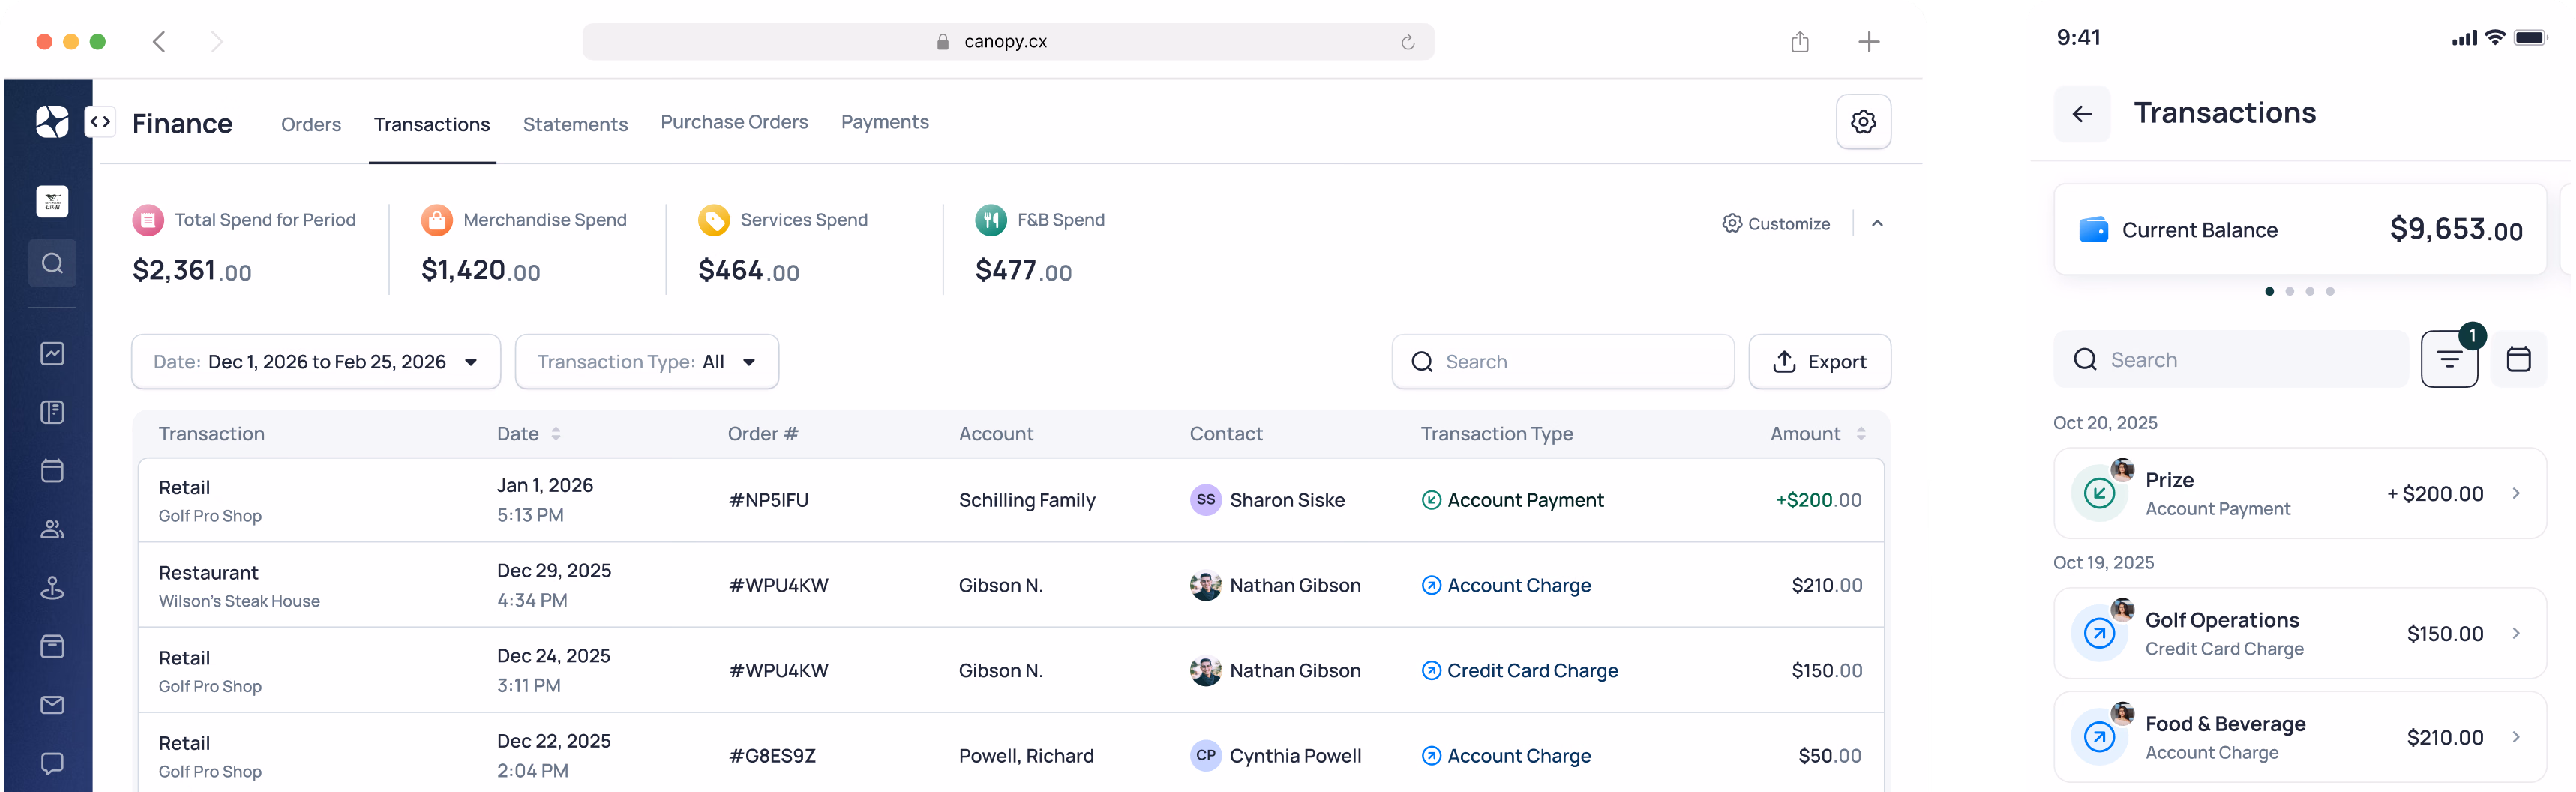This screenshot has height=792, width=2576.
Task: Focus the mobile Search field
Action: pos(2231,359)
